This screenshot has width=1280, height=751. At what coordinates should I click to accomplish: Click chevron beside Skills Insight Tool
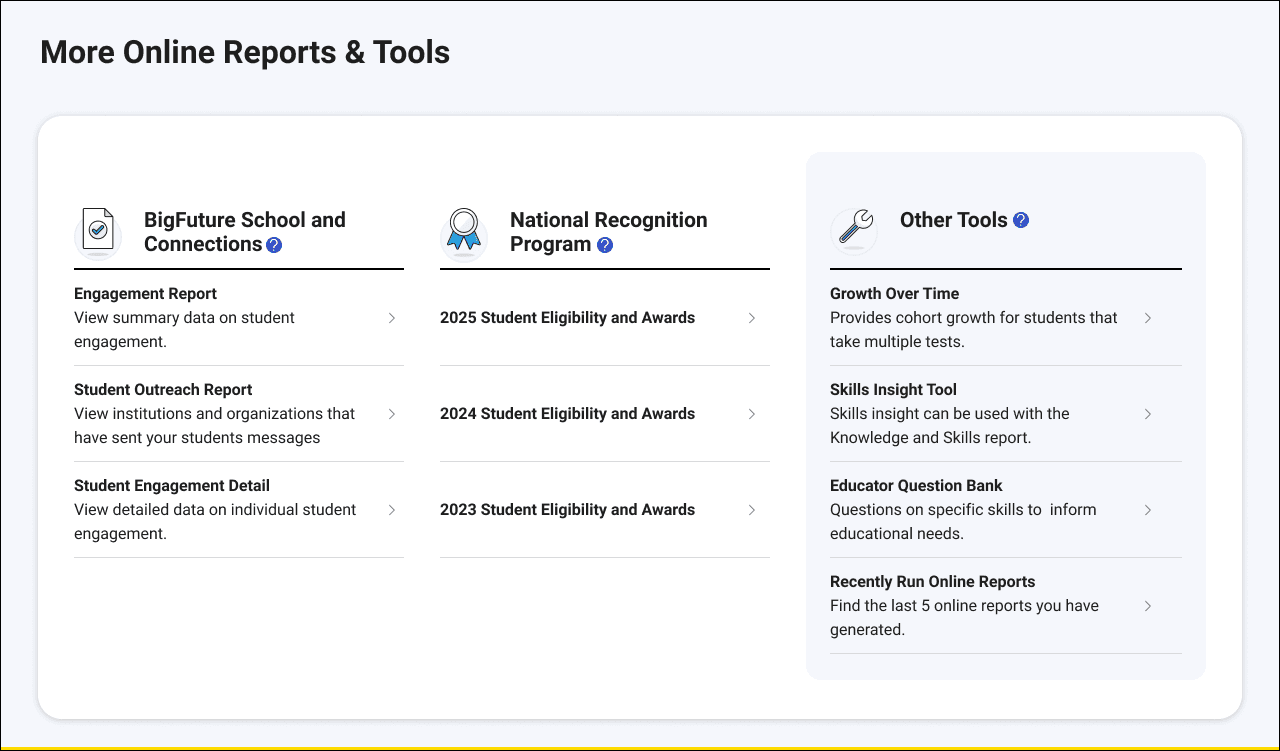coord(1148,414)
